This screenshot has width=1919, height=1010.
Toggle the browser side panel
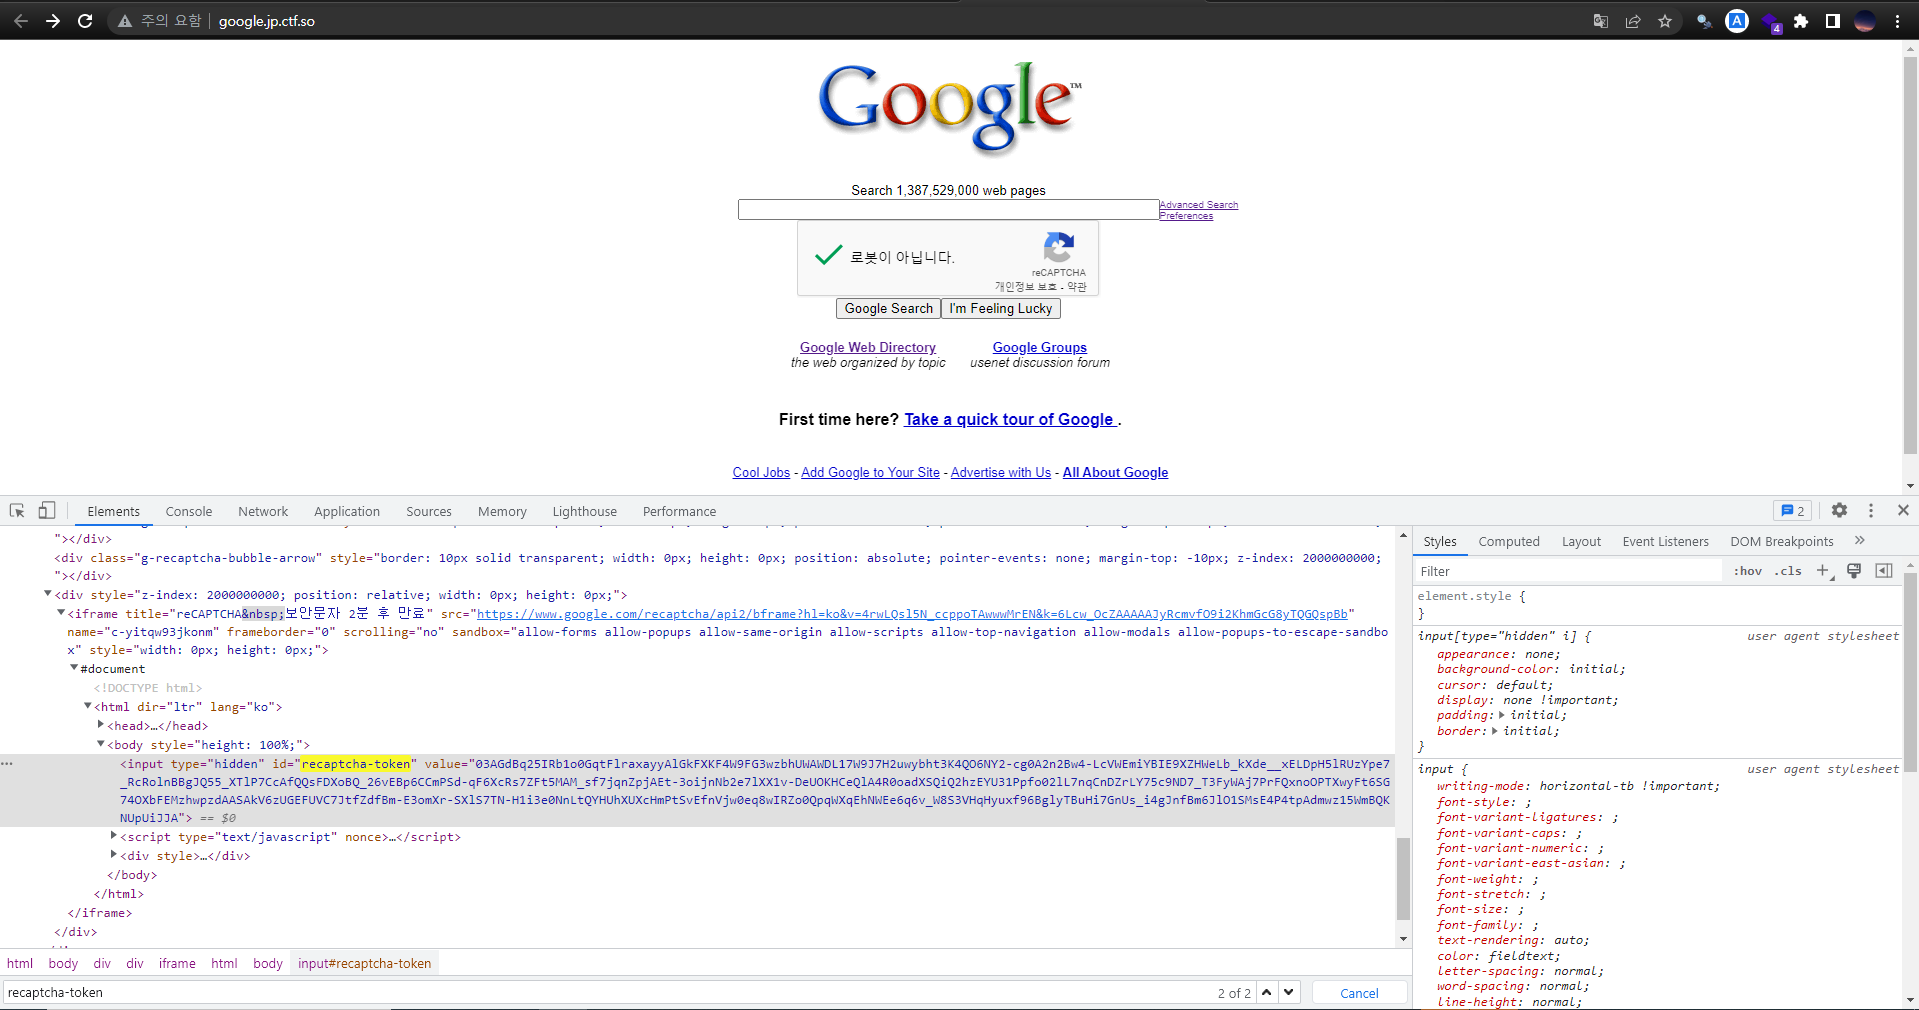(x=1833, y=21)
